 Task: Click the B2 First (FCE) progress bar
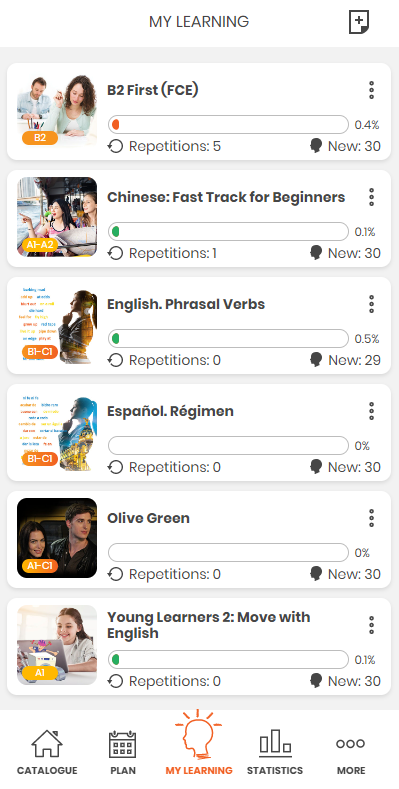coord(228,125)
